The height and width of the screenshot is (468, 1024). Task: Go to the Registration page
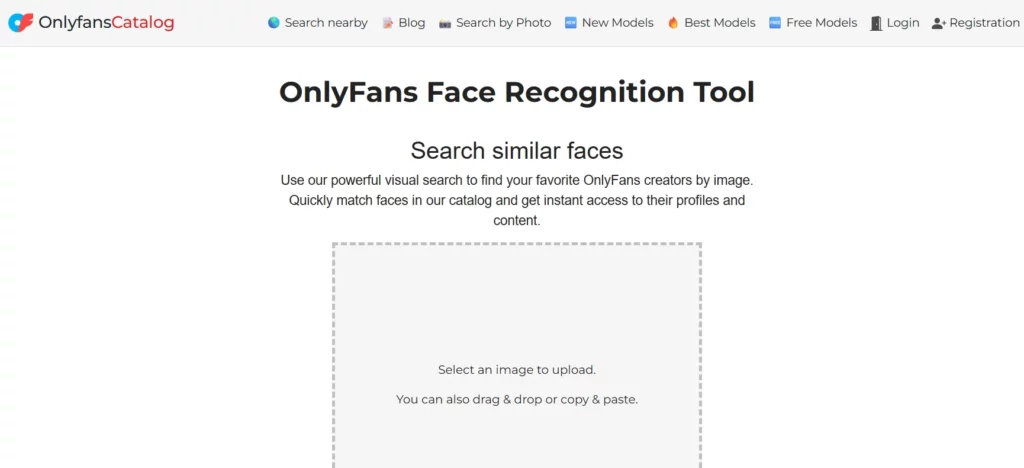[984, 23]
